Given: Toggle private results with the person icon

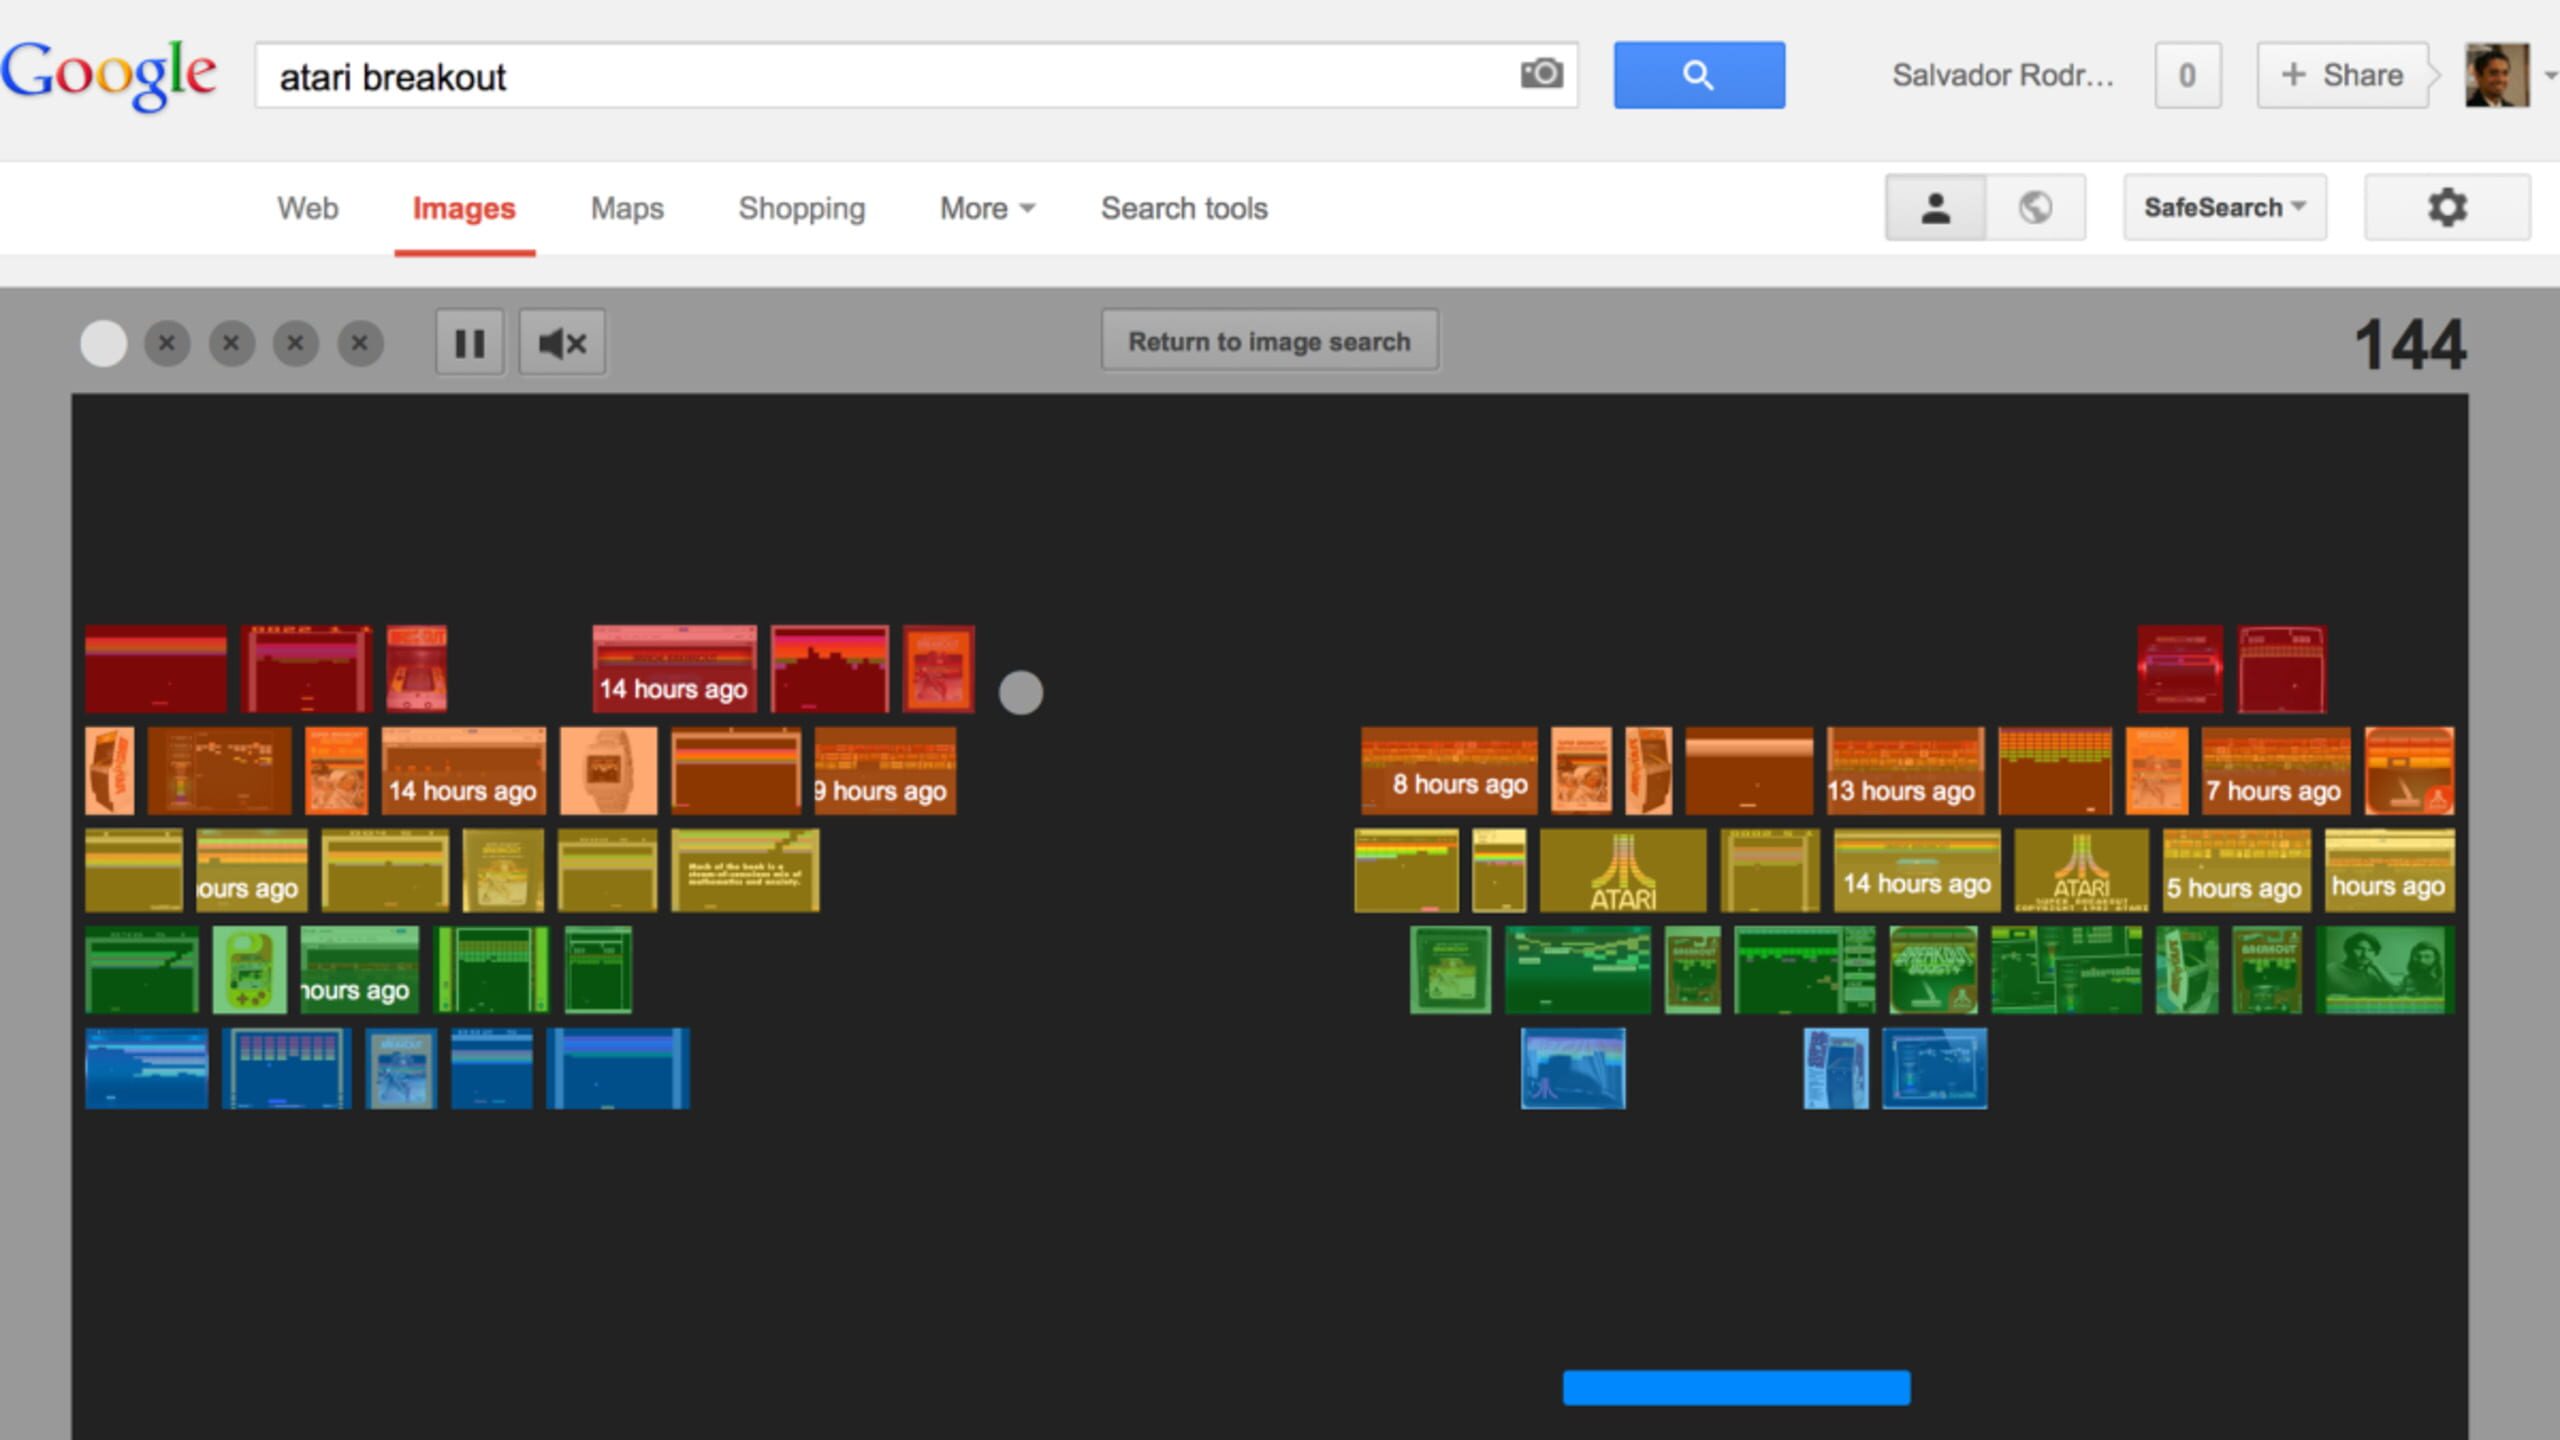Looking at the screenshot, I should [1936, 207].
